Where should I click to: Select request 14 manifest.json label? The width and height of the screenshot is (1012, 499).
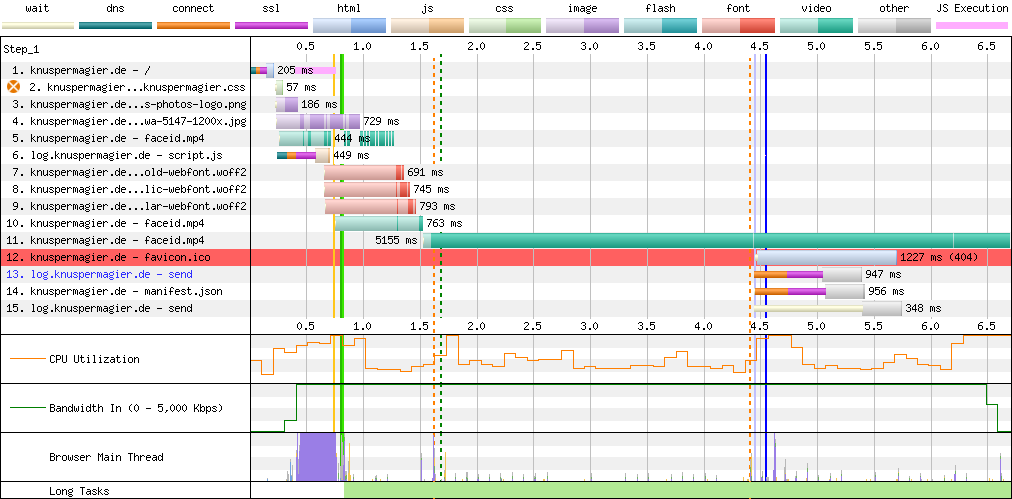[114, 291]
